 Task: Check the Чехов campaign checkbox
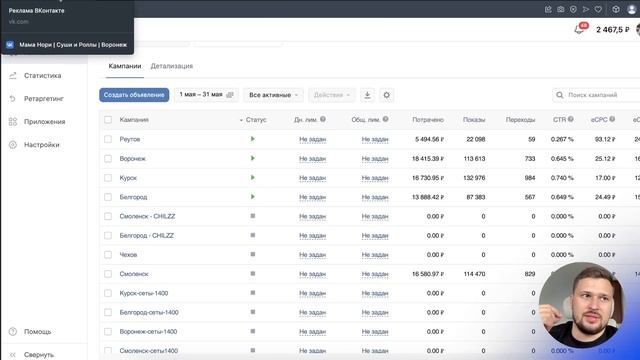108,255
